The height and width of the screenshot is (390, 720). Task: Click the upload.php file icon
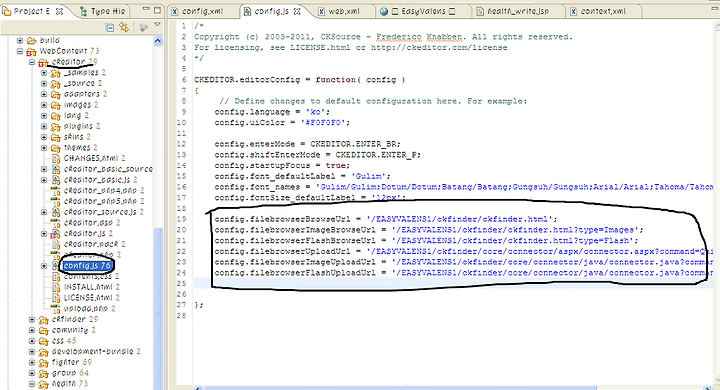coord(56,309)
